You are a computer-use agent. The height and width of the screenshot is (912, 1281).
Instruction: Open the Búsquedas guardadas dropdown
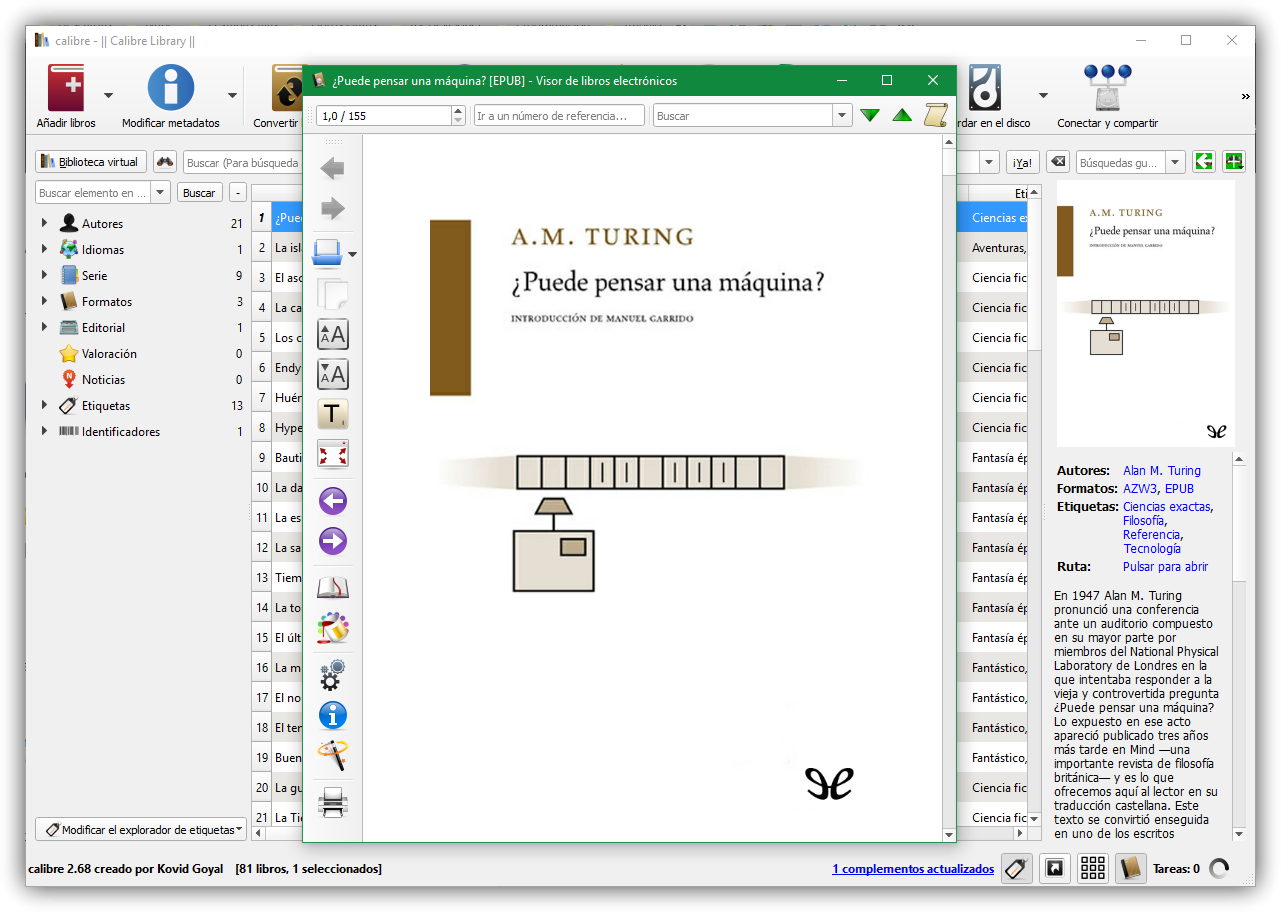pos(1175,162)
